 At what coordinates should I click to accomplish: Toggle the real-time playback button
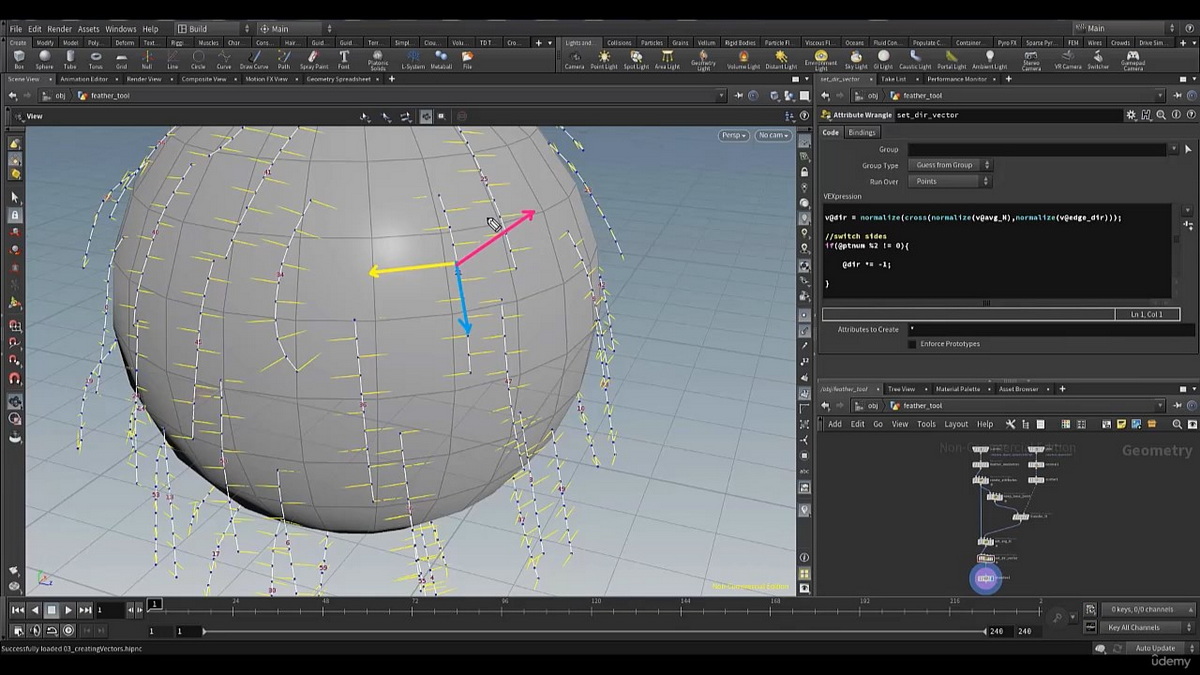69,630
